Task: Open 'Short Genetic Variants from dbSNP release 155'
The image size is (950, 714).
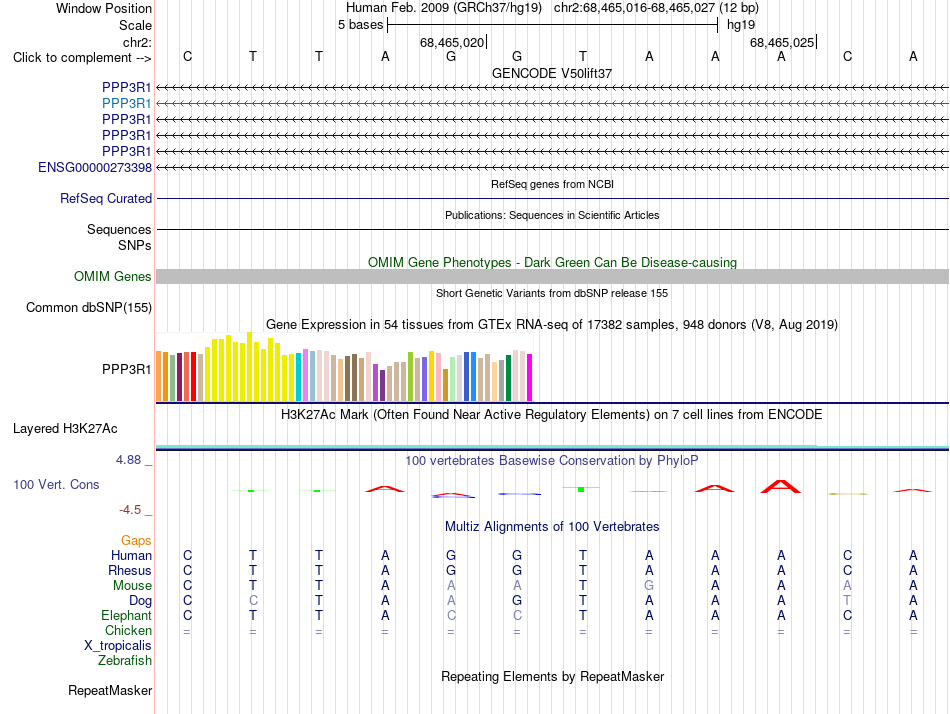Action: [x=552, y=293]
